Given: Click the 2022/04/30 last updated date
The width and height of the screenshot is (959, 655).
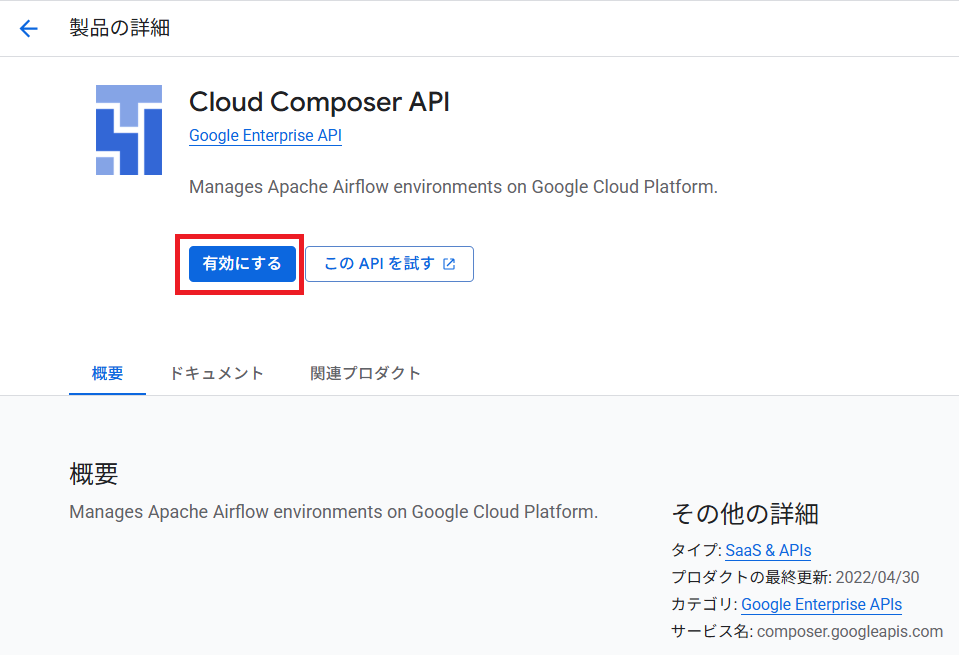Looking at the screenshot, I should (x=878, y=577).
